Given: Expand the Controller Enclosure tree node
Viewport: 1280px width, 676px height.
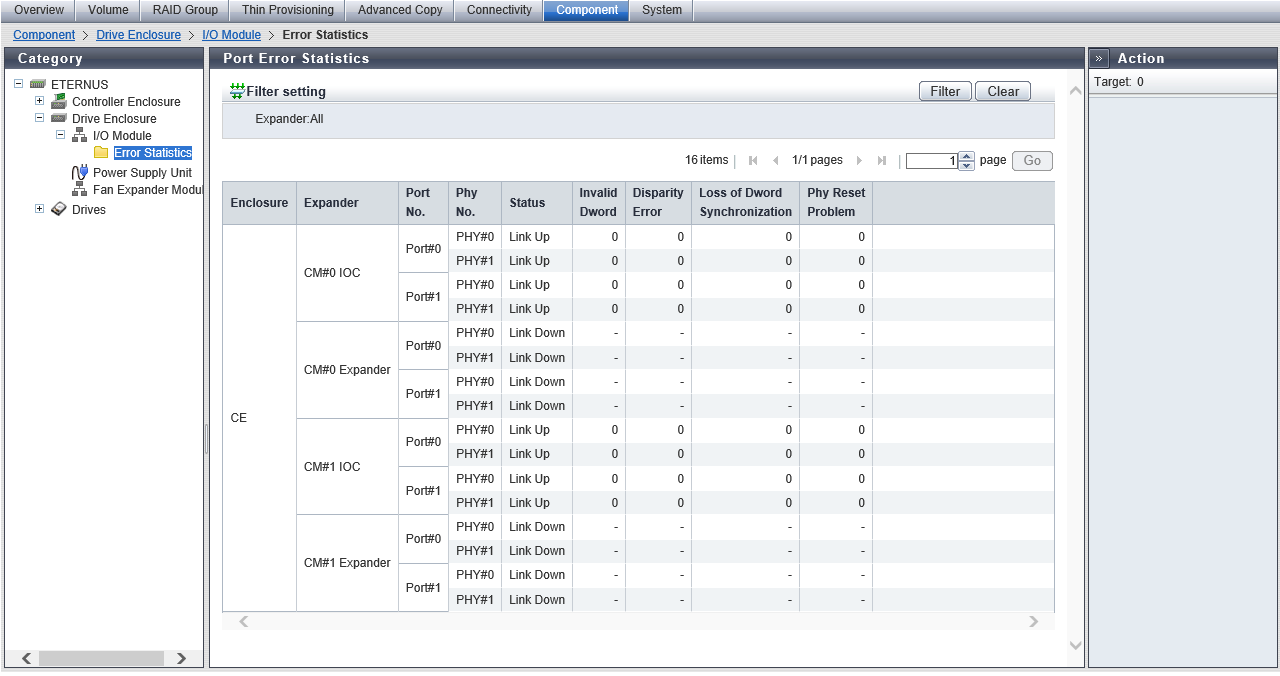Looking at the screenshot, I should pyautogui.click(x=39, y=101).
